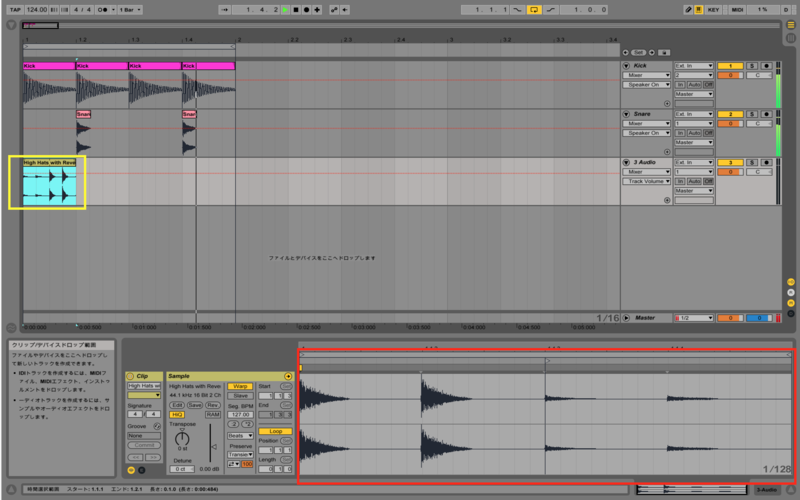
Task: Click the Slave button below Warp
Action: pos(240,396)
